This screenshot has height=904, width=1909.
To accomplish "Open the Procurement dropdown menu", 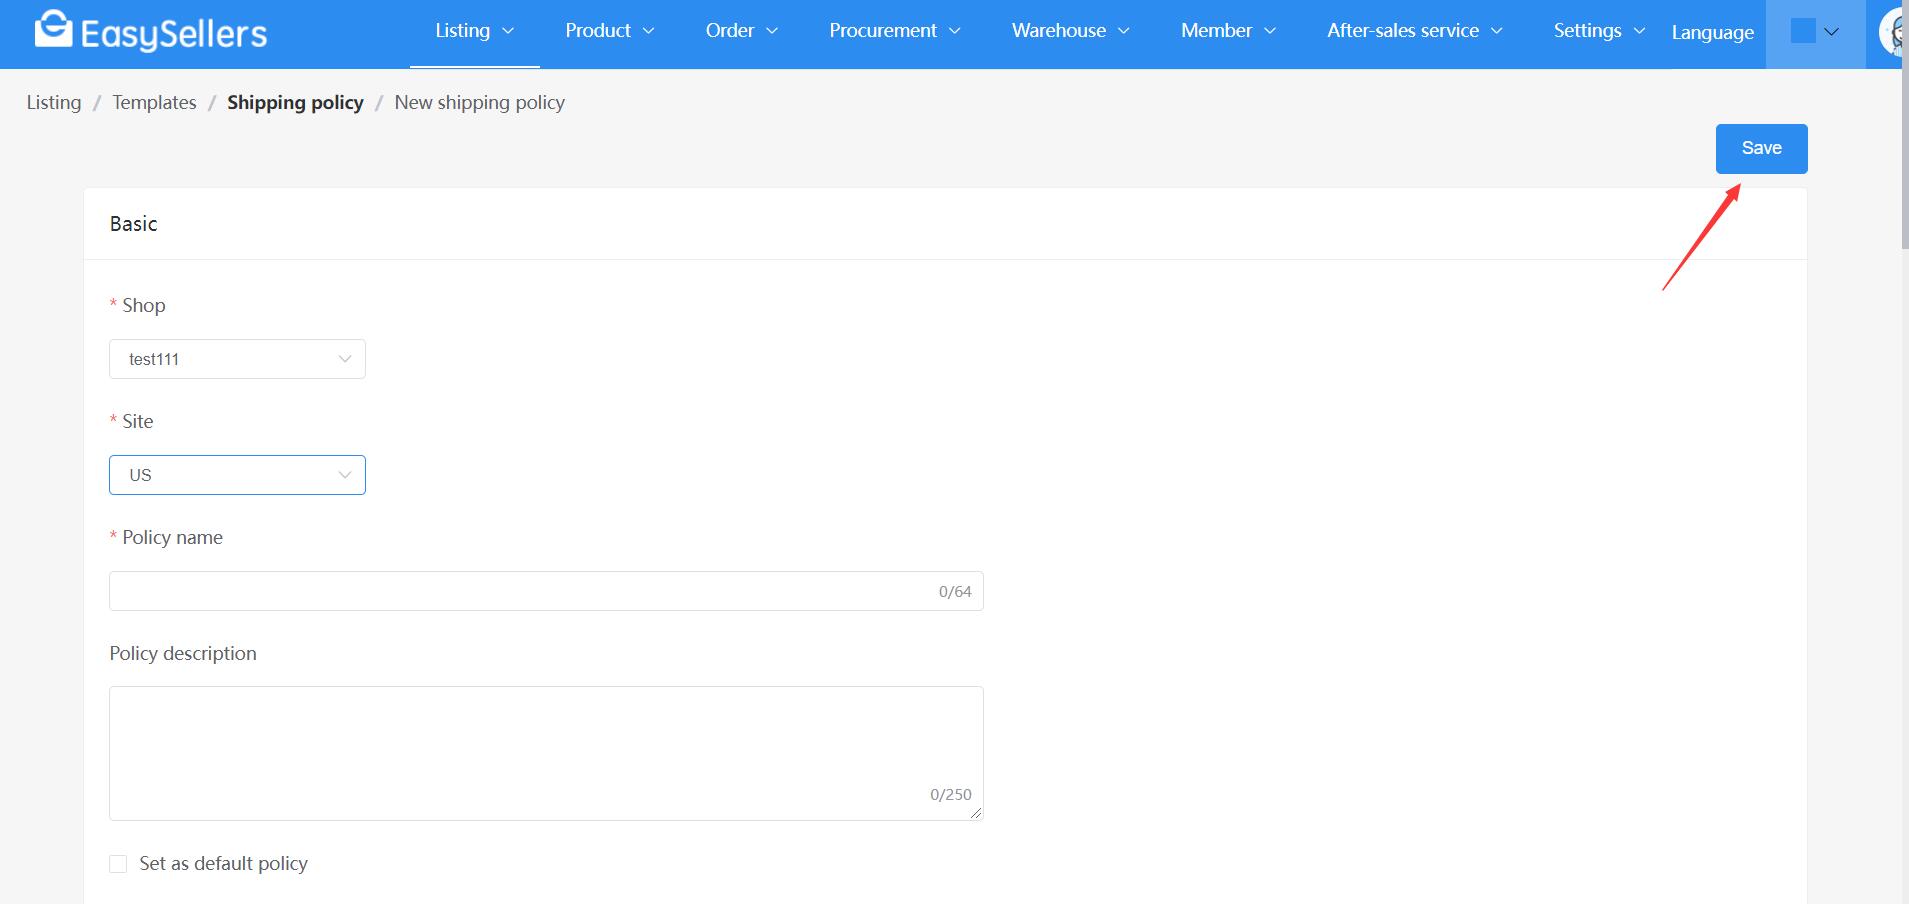I will pos(894,31).
